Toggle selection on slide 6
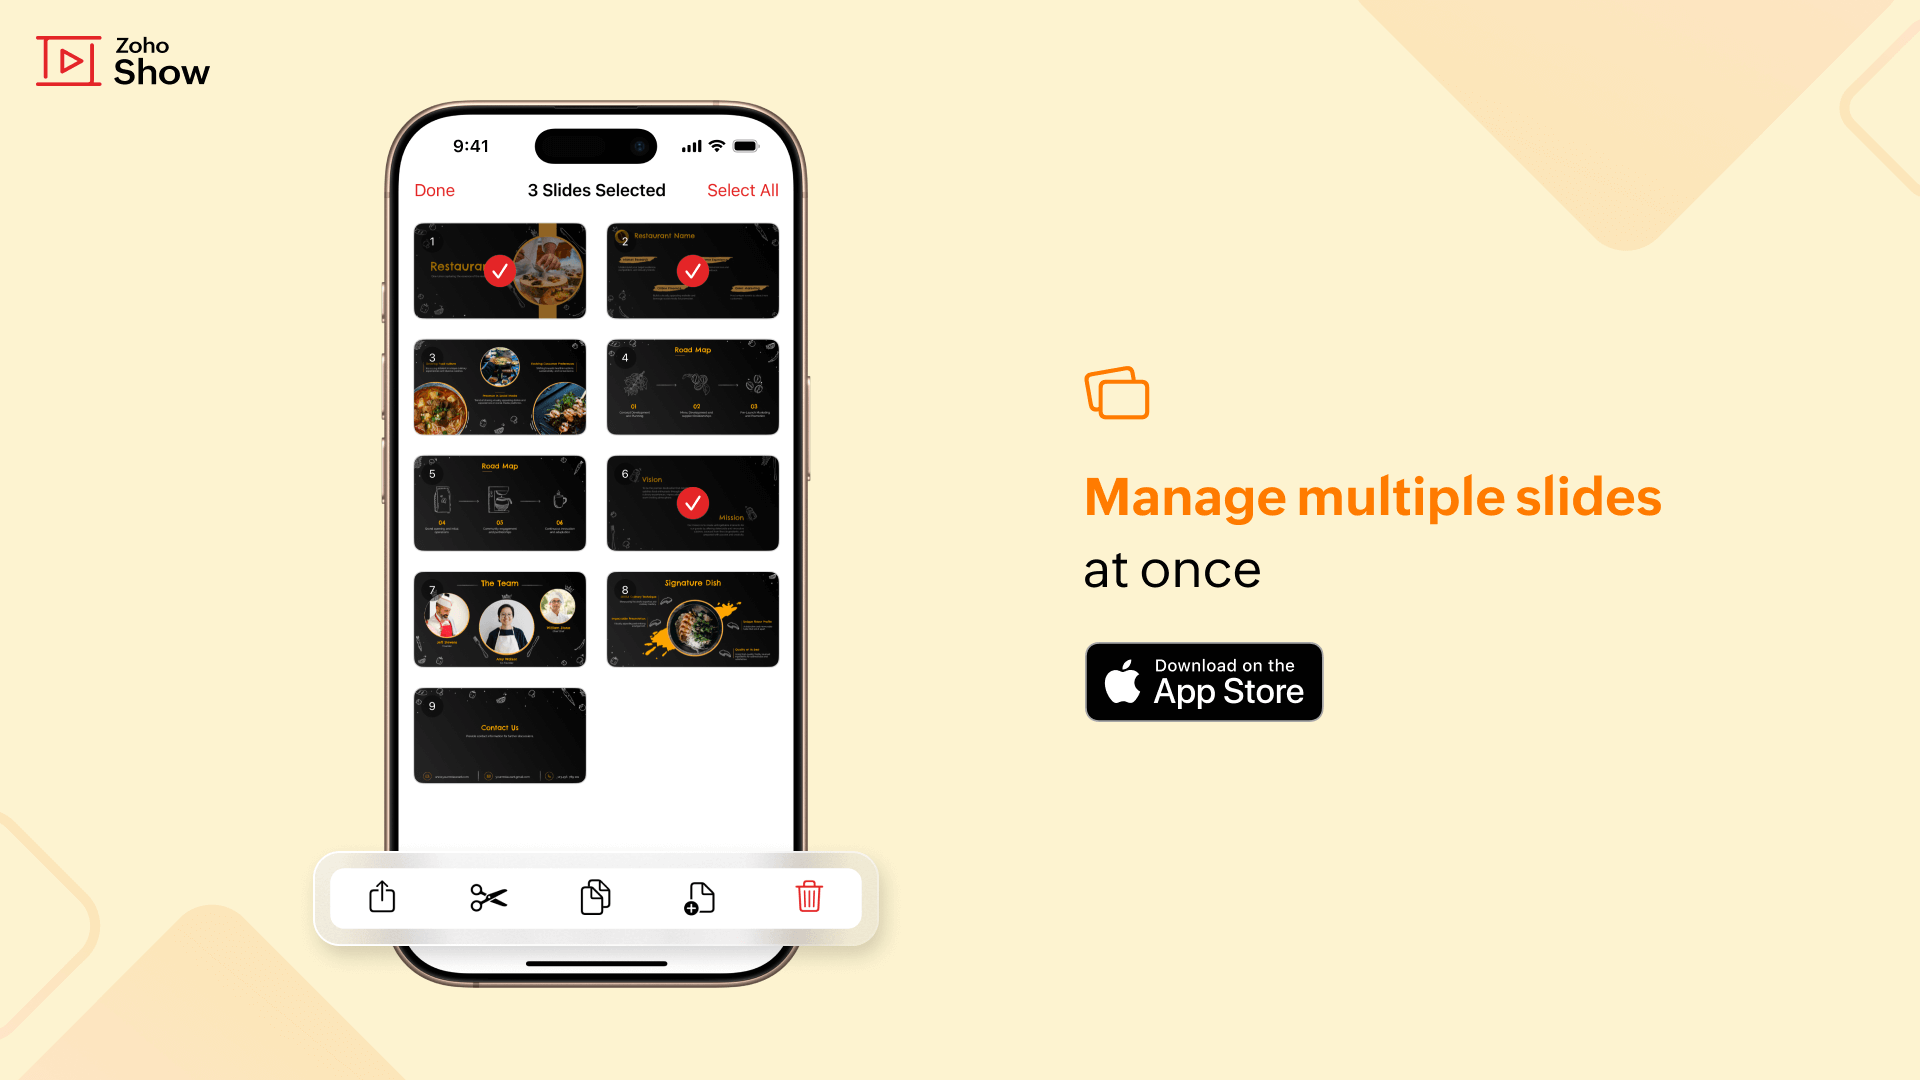1920x1080 pixels. (x=692, y=502)
